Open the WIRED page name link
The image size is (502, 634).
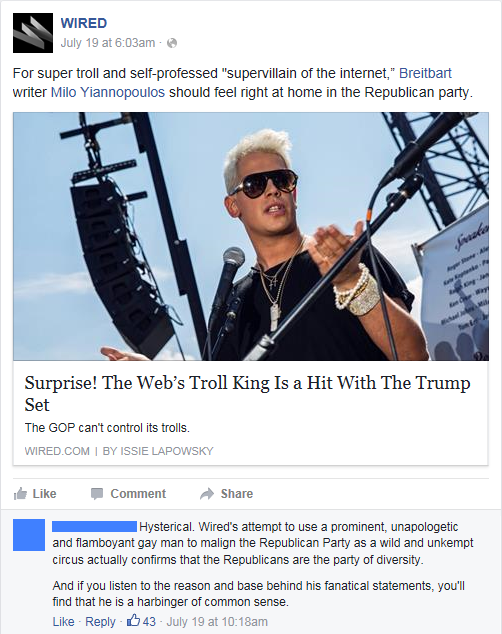point(84,23)
